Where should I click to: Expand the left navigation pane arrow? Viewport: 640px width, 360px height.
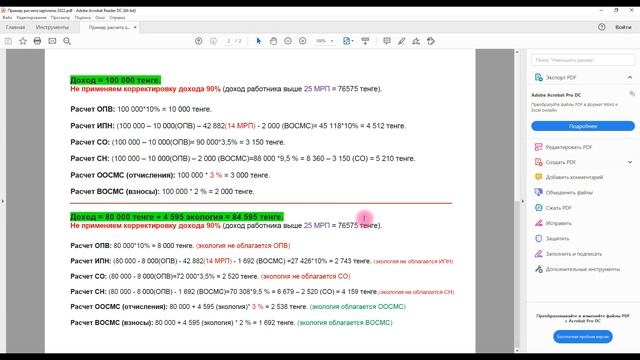[x=3, y=201]
